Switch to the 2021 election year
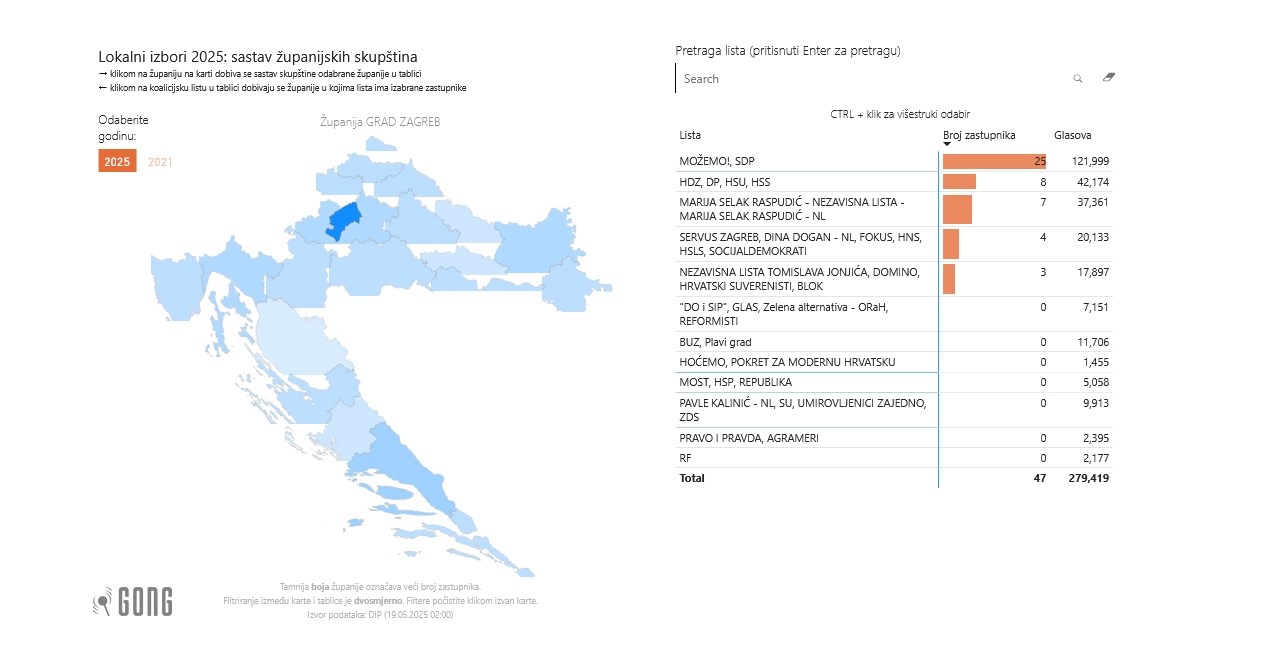1270x650 pixels. 158,160
